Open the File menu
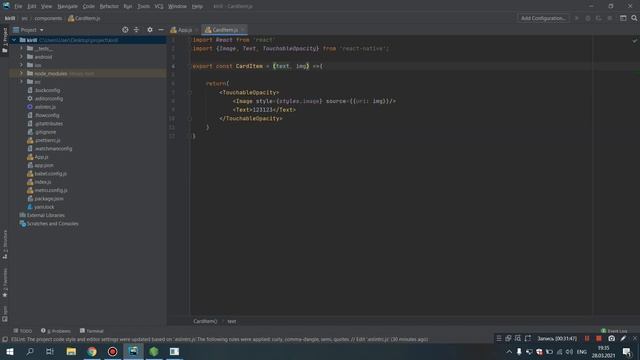 [18, 6]
